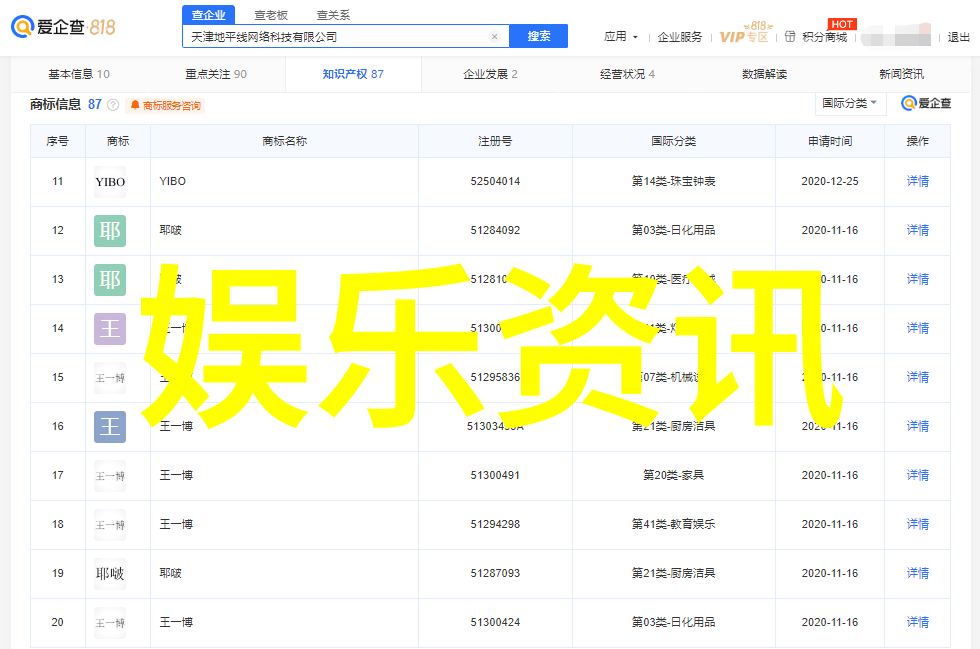980x649 pixels.
Task: Open 详情 for trademark row 20
Action: tap(918, 622)
